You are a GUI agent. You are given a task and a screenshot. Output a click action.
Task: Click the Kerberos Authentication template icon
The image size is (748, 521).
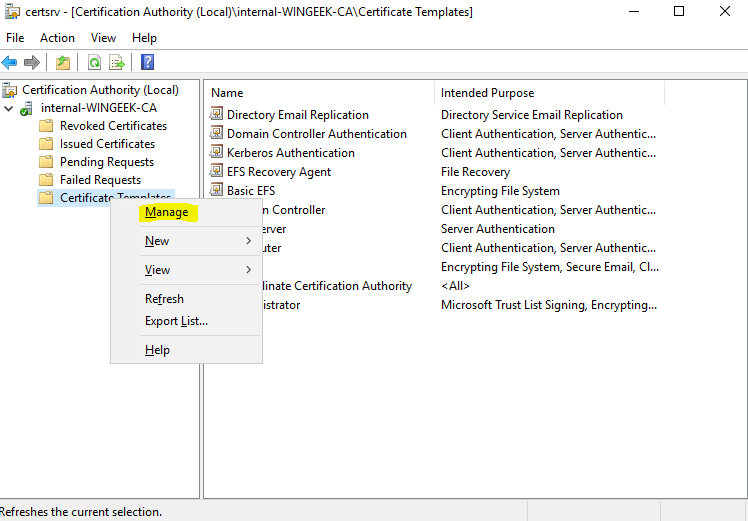coord(217,153)
